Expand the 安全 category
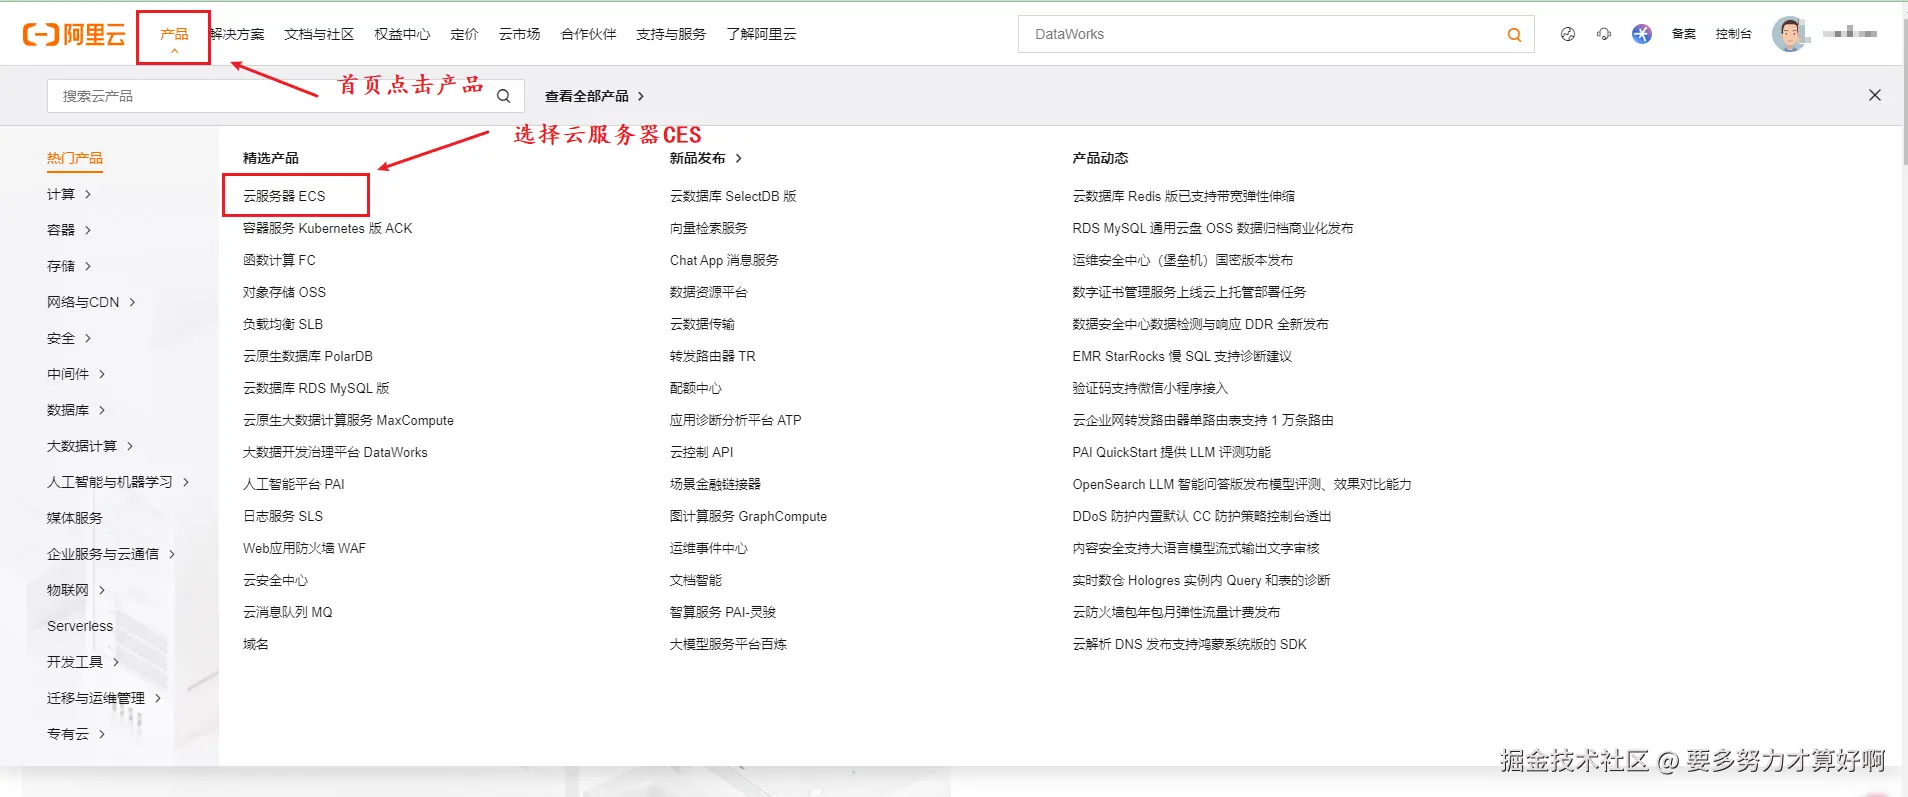 click(x=69, y=338)
